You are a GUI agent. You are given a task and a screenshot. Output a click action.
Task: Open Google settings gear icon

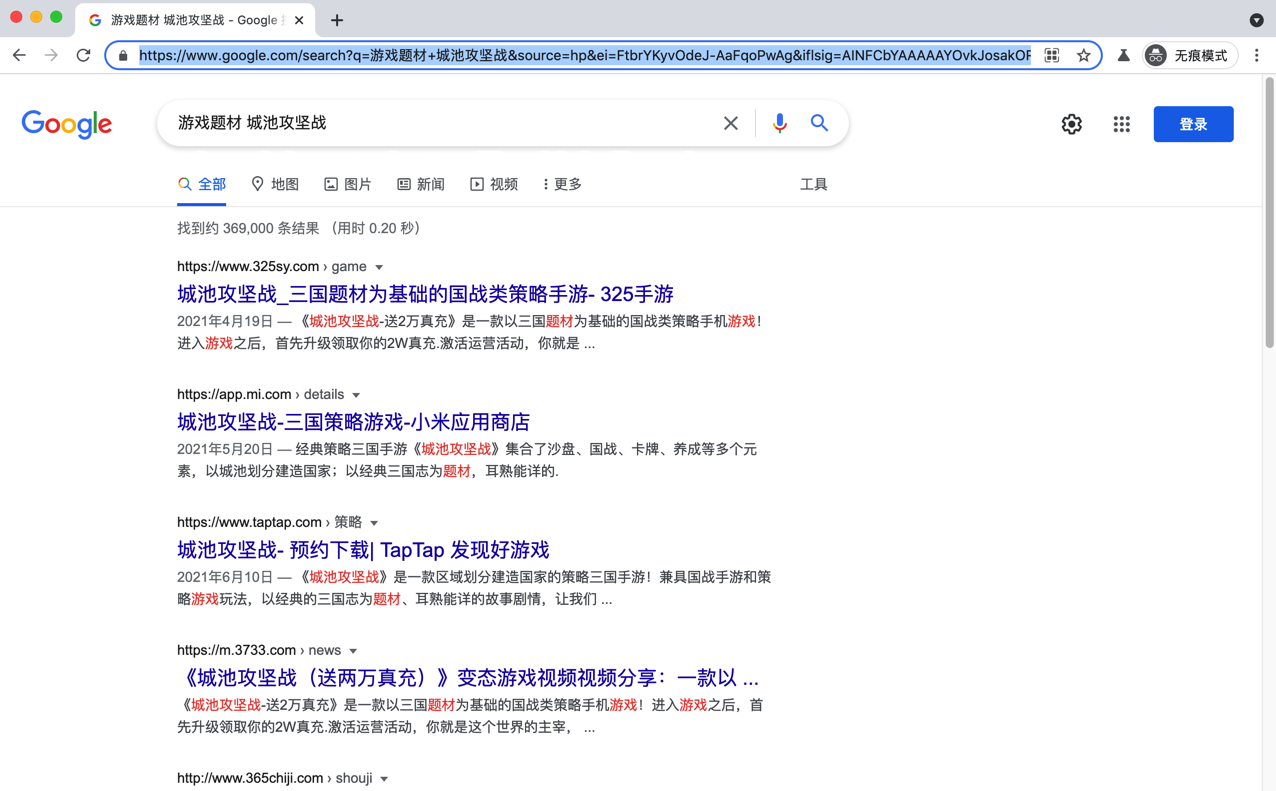point(1072,124)
